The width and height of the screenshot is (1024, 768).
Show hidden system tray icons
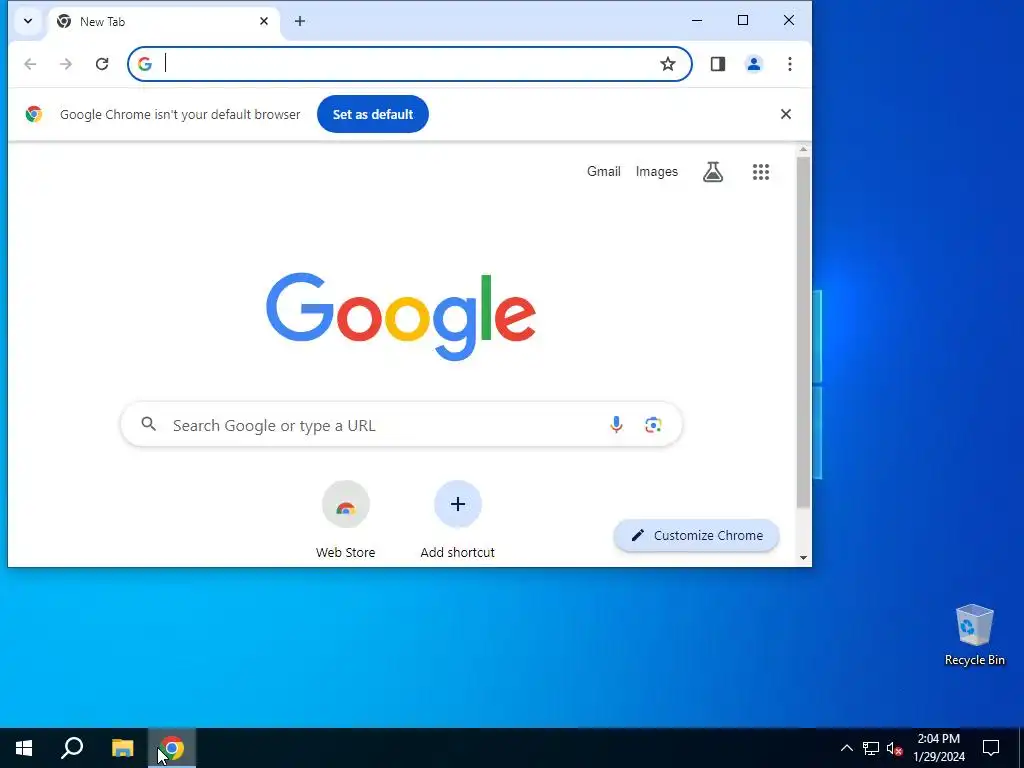846,748
